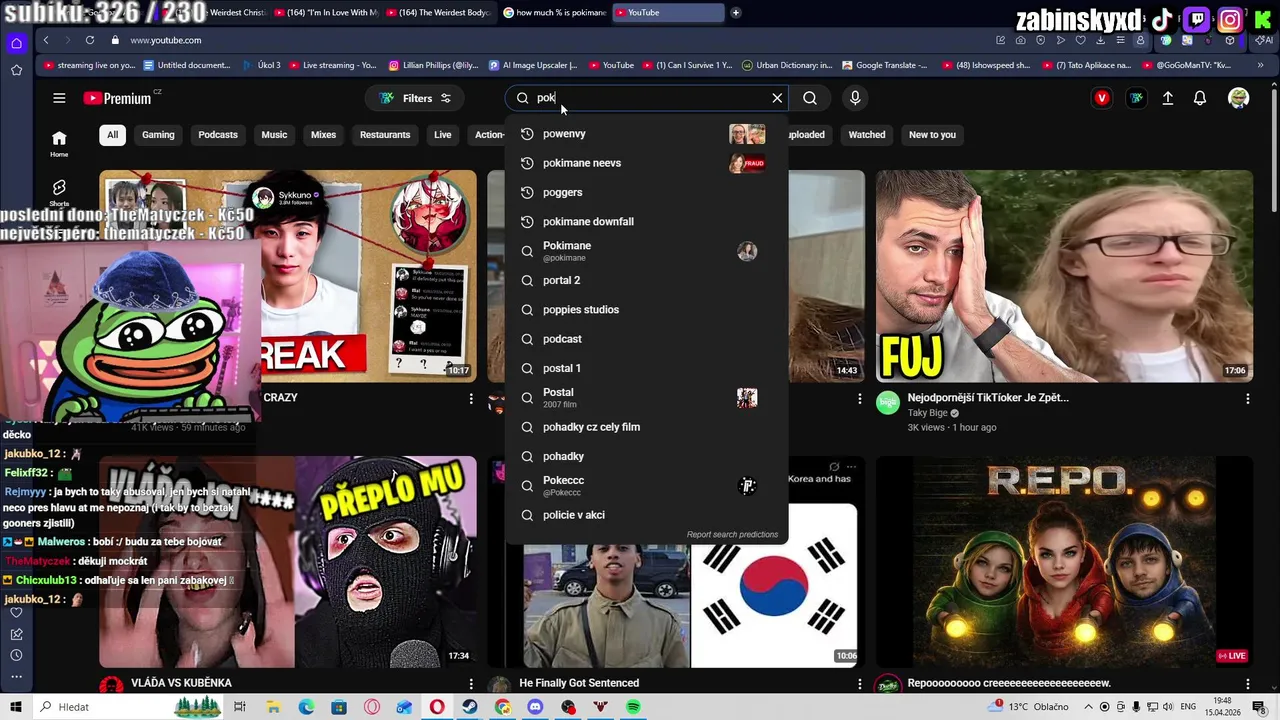Choose the 'Postal 2007 film' suggestion
The width and height of the screenshot is (1280, 720).
646,397
